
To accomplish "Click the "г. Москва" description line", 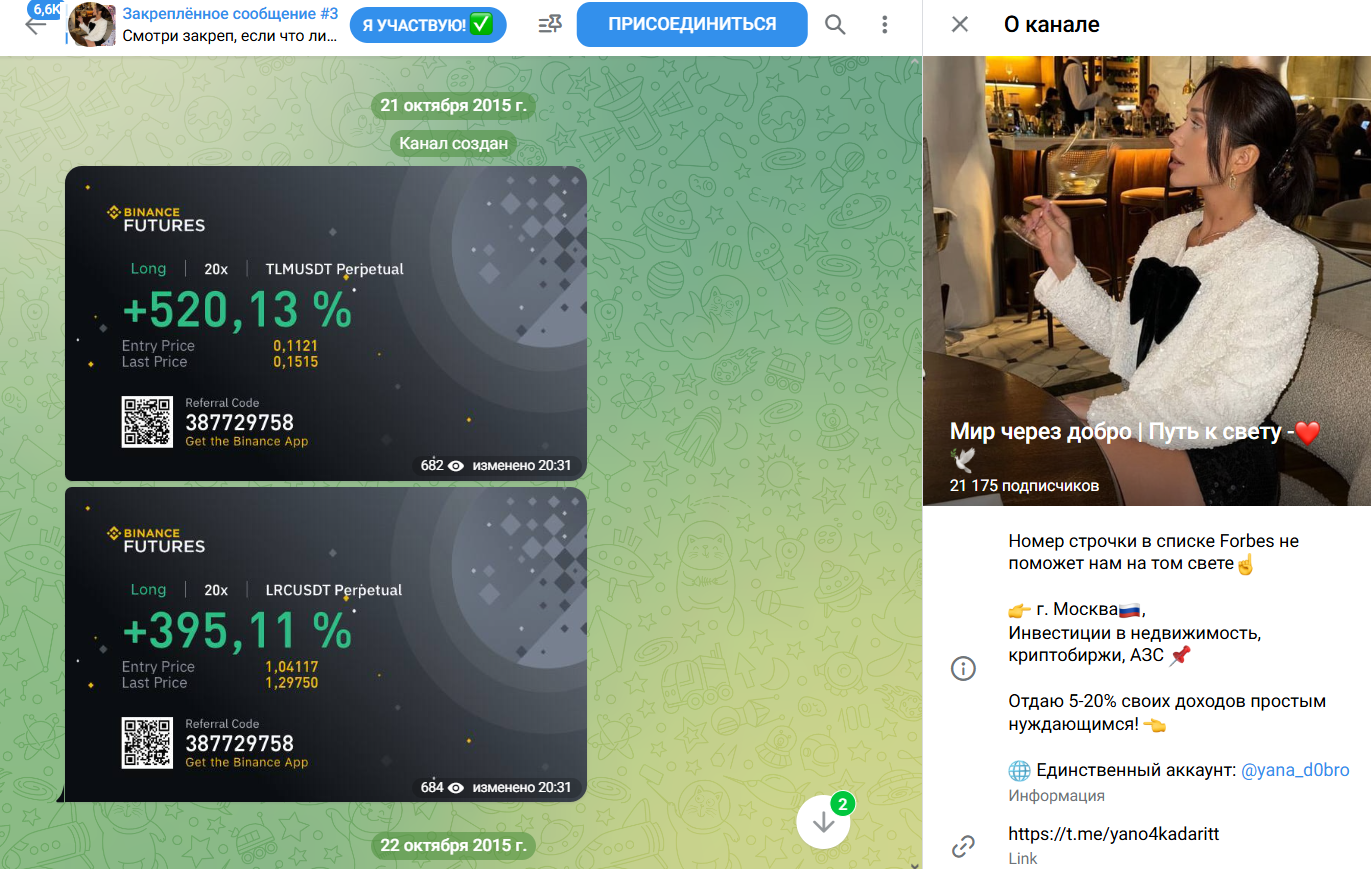I will tap(1075, 610).
